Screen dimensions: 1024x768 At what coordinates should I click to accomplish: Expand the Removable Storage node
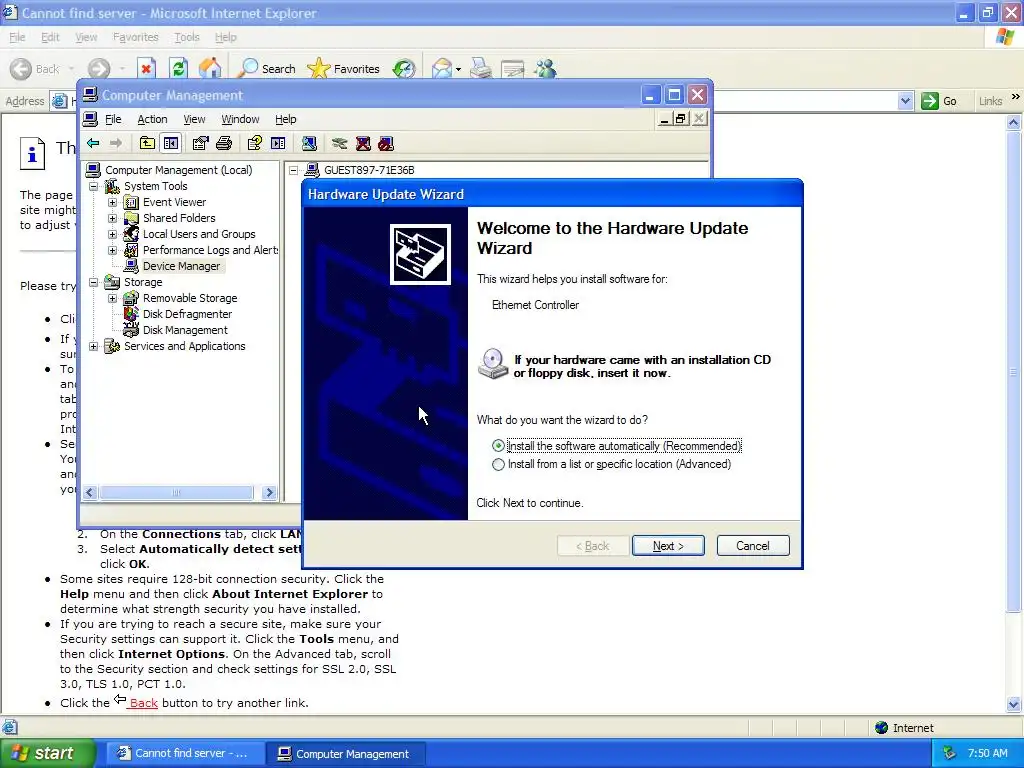112,298
